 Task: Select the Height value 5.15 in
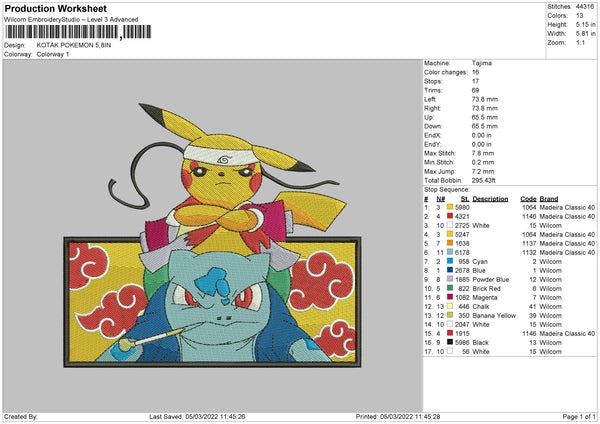pyautogui.click(x=585, y=24)
